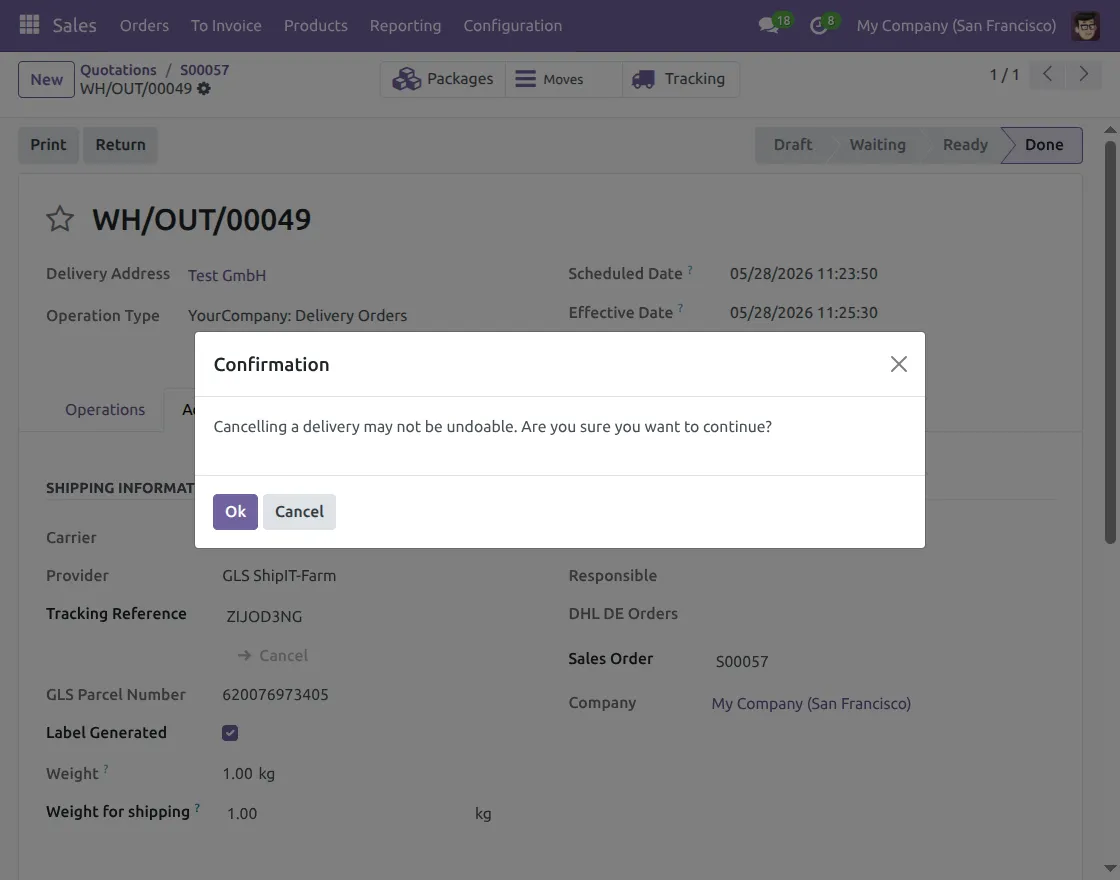
Task: Open the Test GmbH delivery address link
Action: [x=227, y=276]
